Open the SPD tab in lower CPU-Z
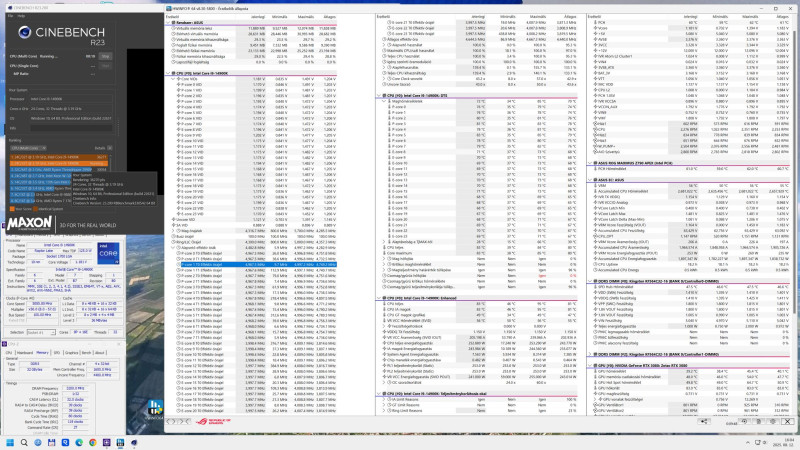The image size is (800, 450). [x=57, y=353]
